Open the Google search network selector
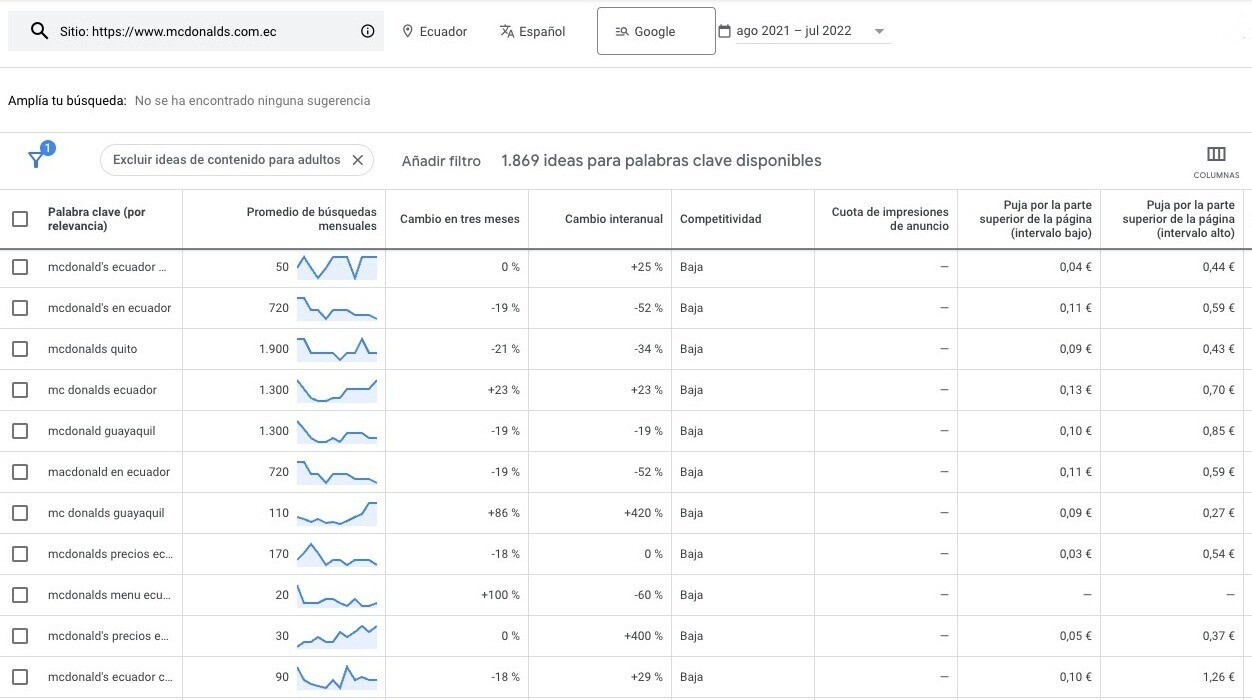 (x=656, y=31)
